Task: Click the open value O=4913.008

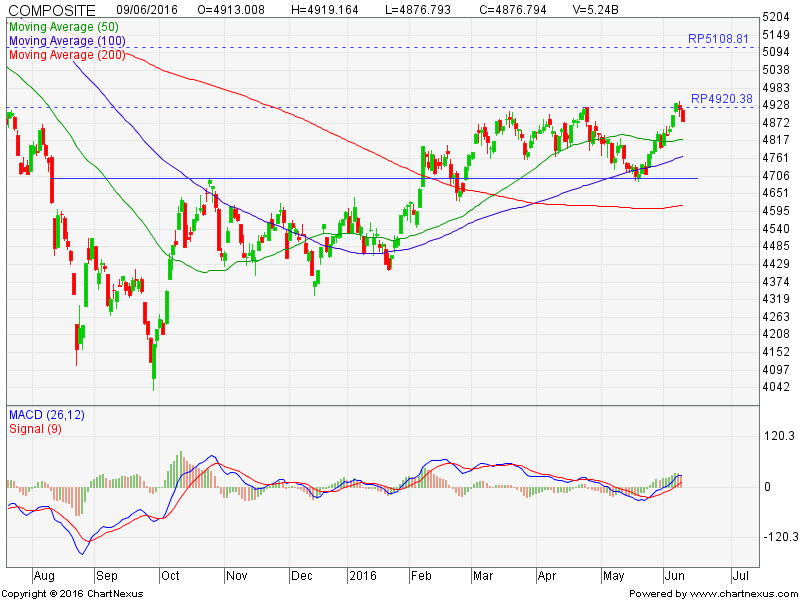Action: click(x=231, y=10)
